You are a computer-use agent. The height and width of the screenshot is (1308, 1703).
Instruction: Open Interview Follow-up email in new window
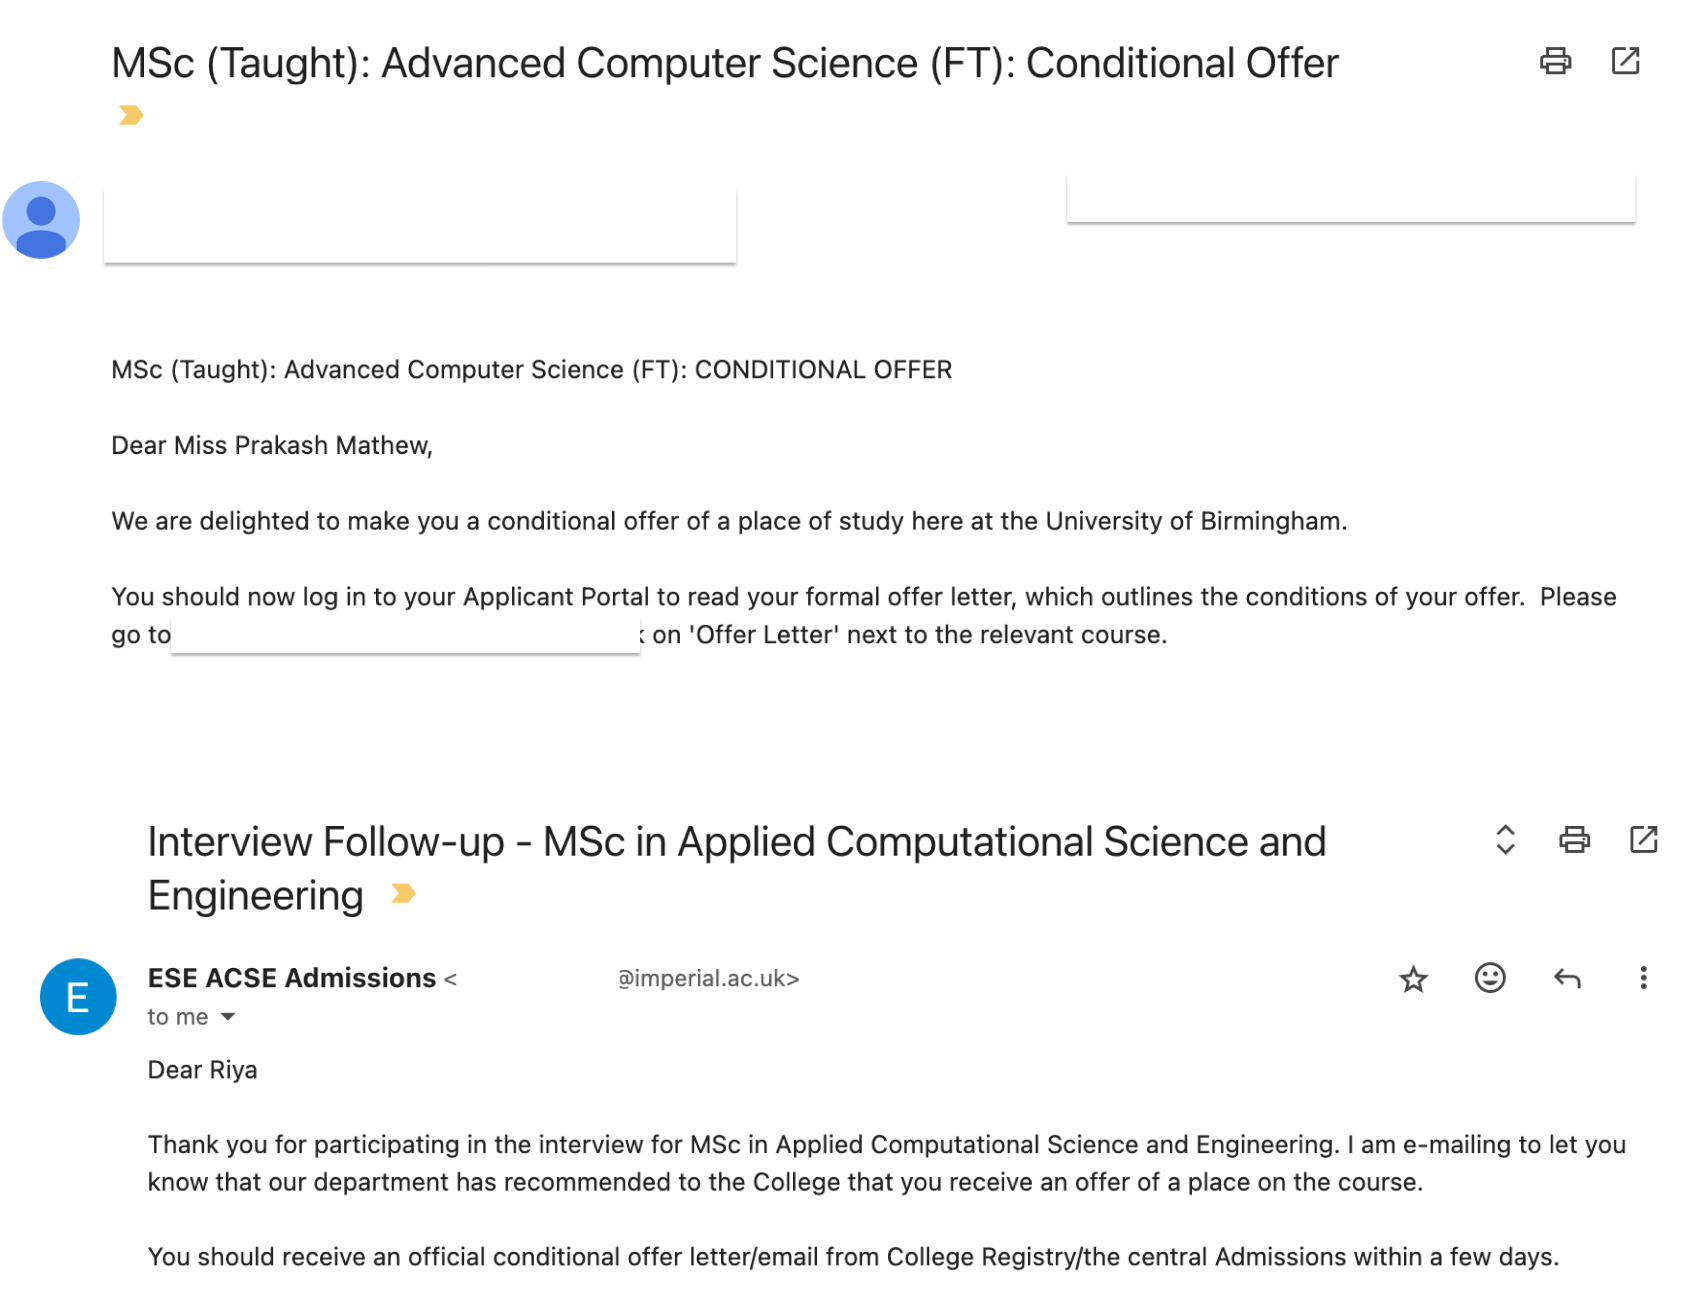(1644, 839)
